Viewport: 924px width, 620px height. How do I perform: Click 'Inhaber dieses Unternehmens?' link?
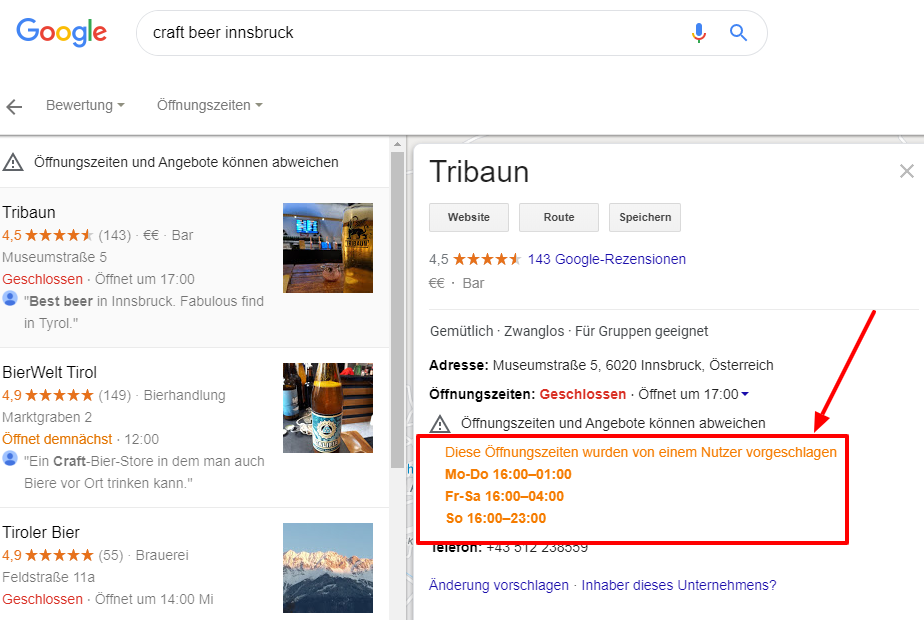[x=679, y=585]
